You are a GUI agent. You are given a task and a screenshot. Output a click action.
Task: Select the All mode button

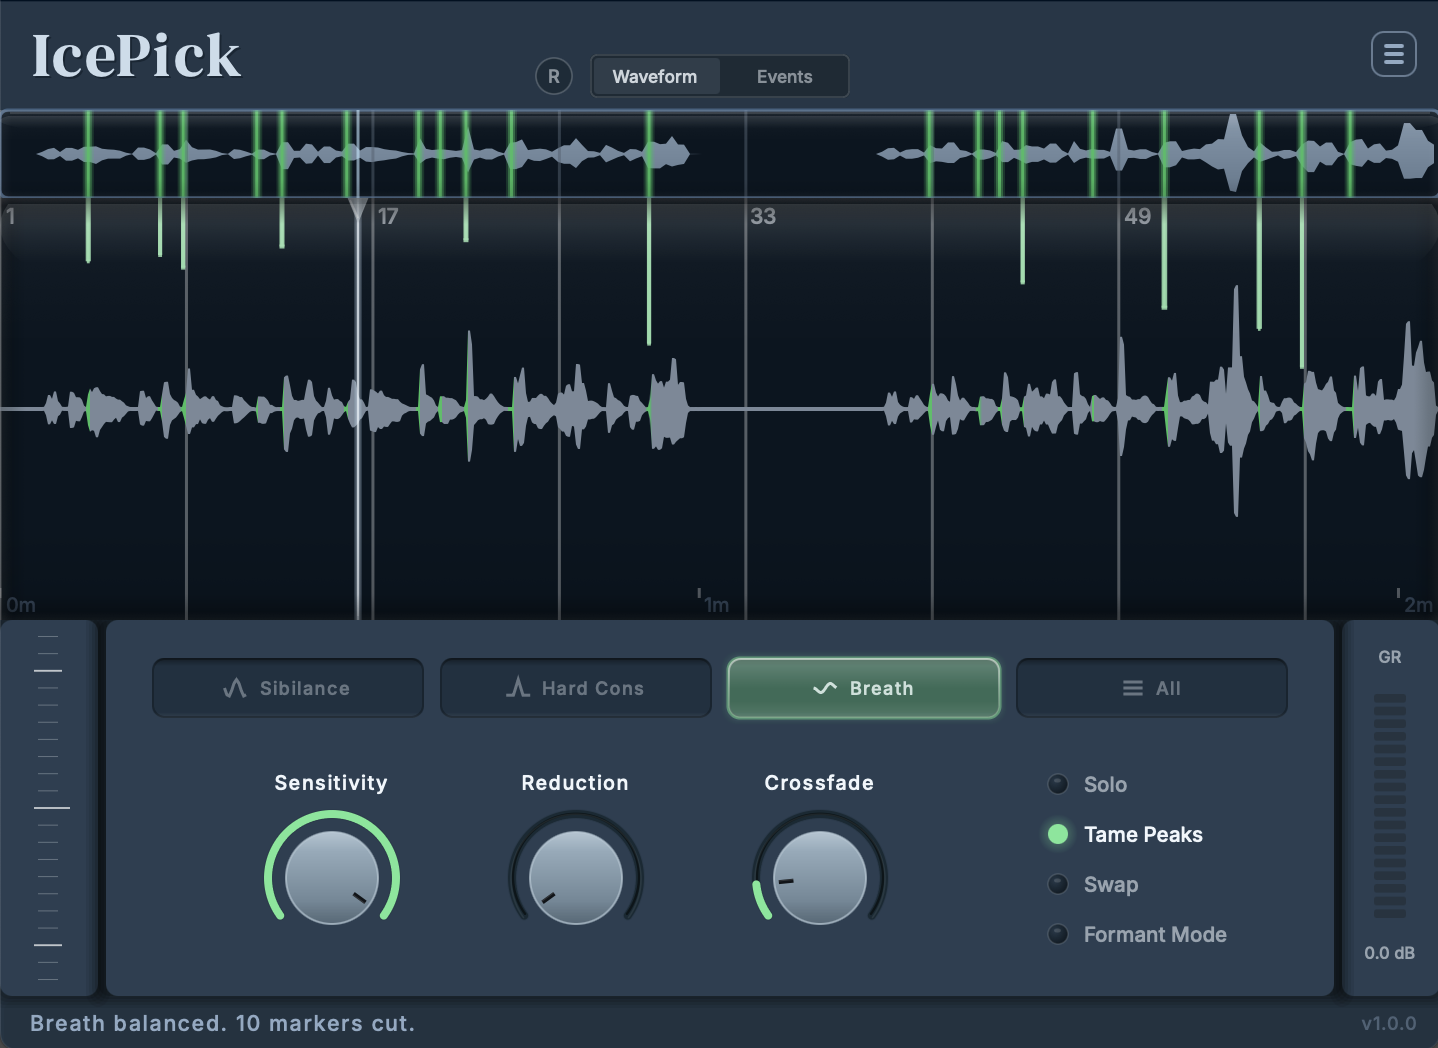[x=1152, y=688]
